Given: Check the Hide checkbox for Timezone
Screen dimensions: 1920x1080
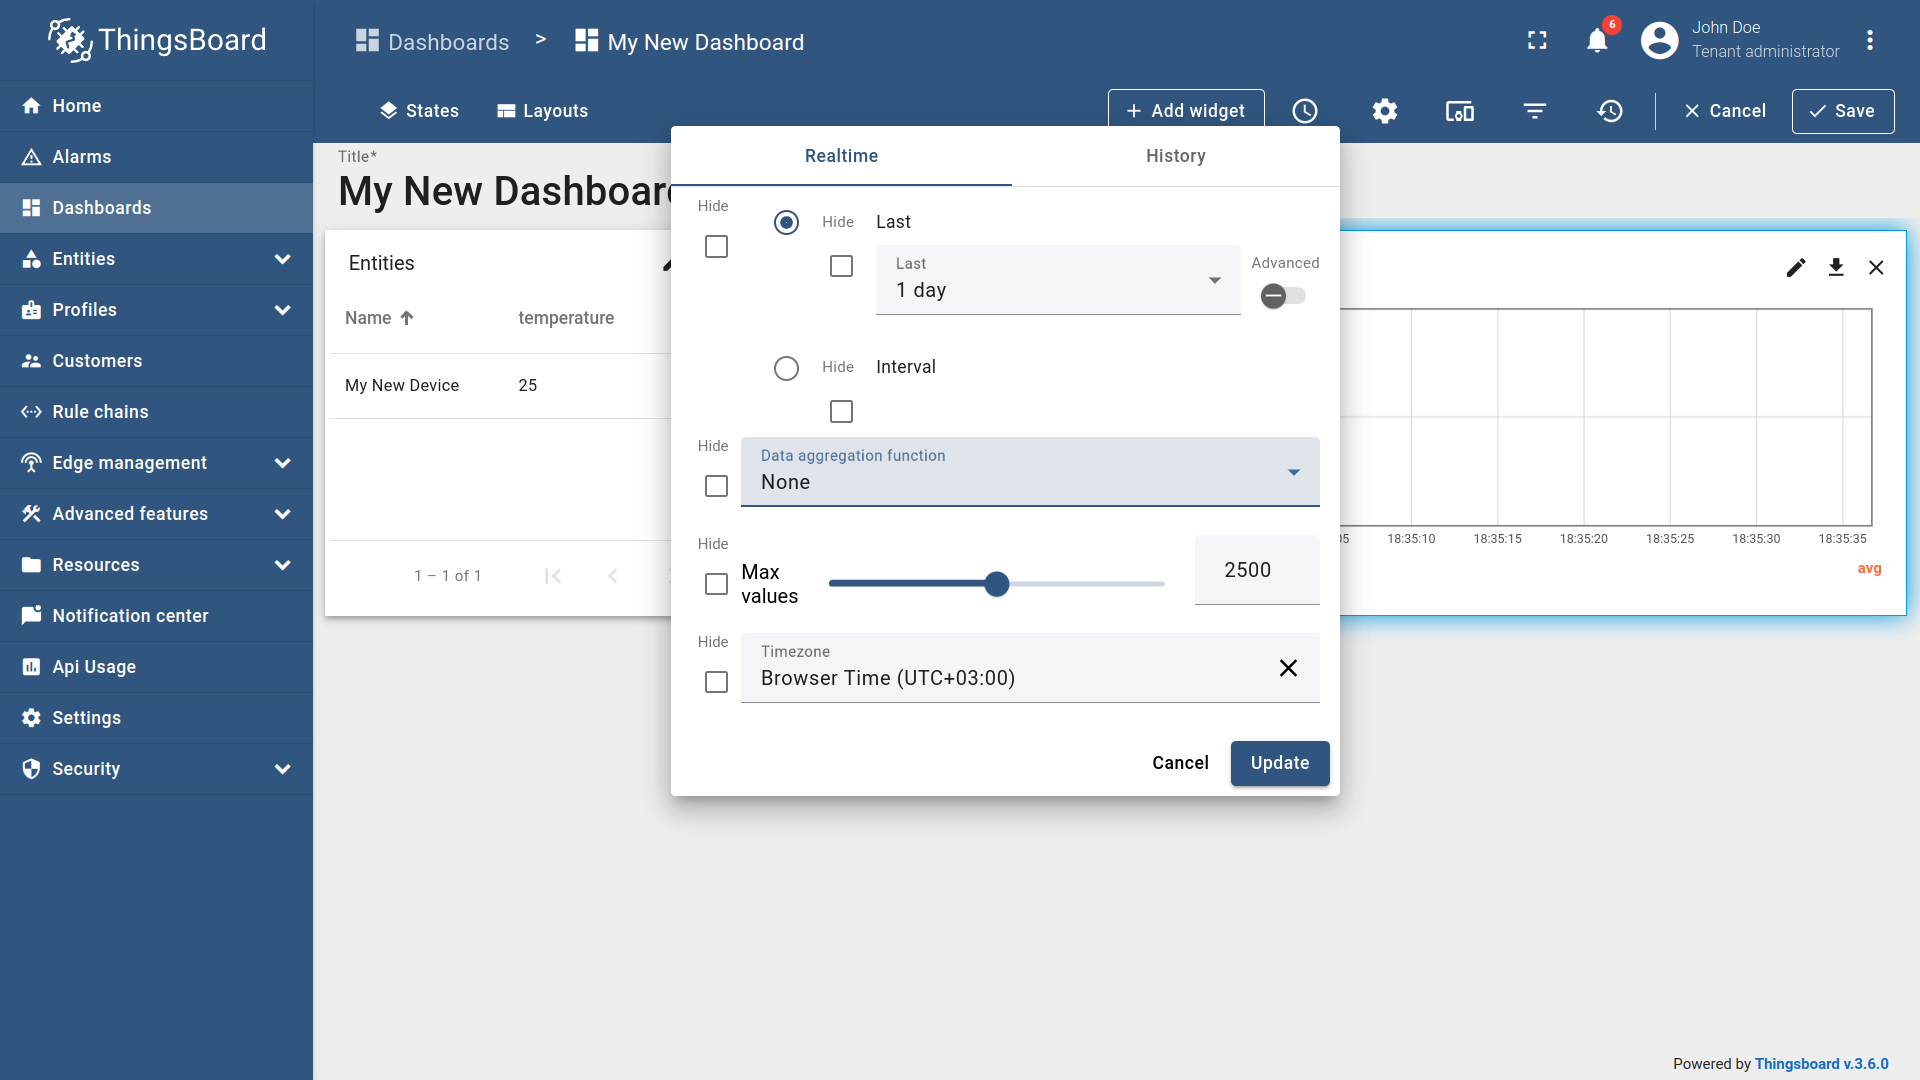Looking at the screenshot, I should (x=715, y=682).
